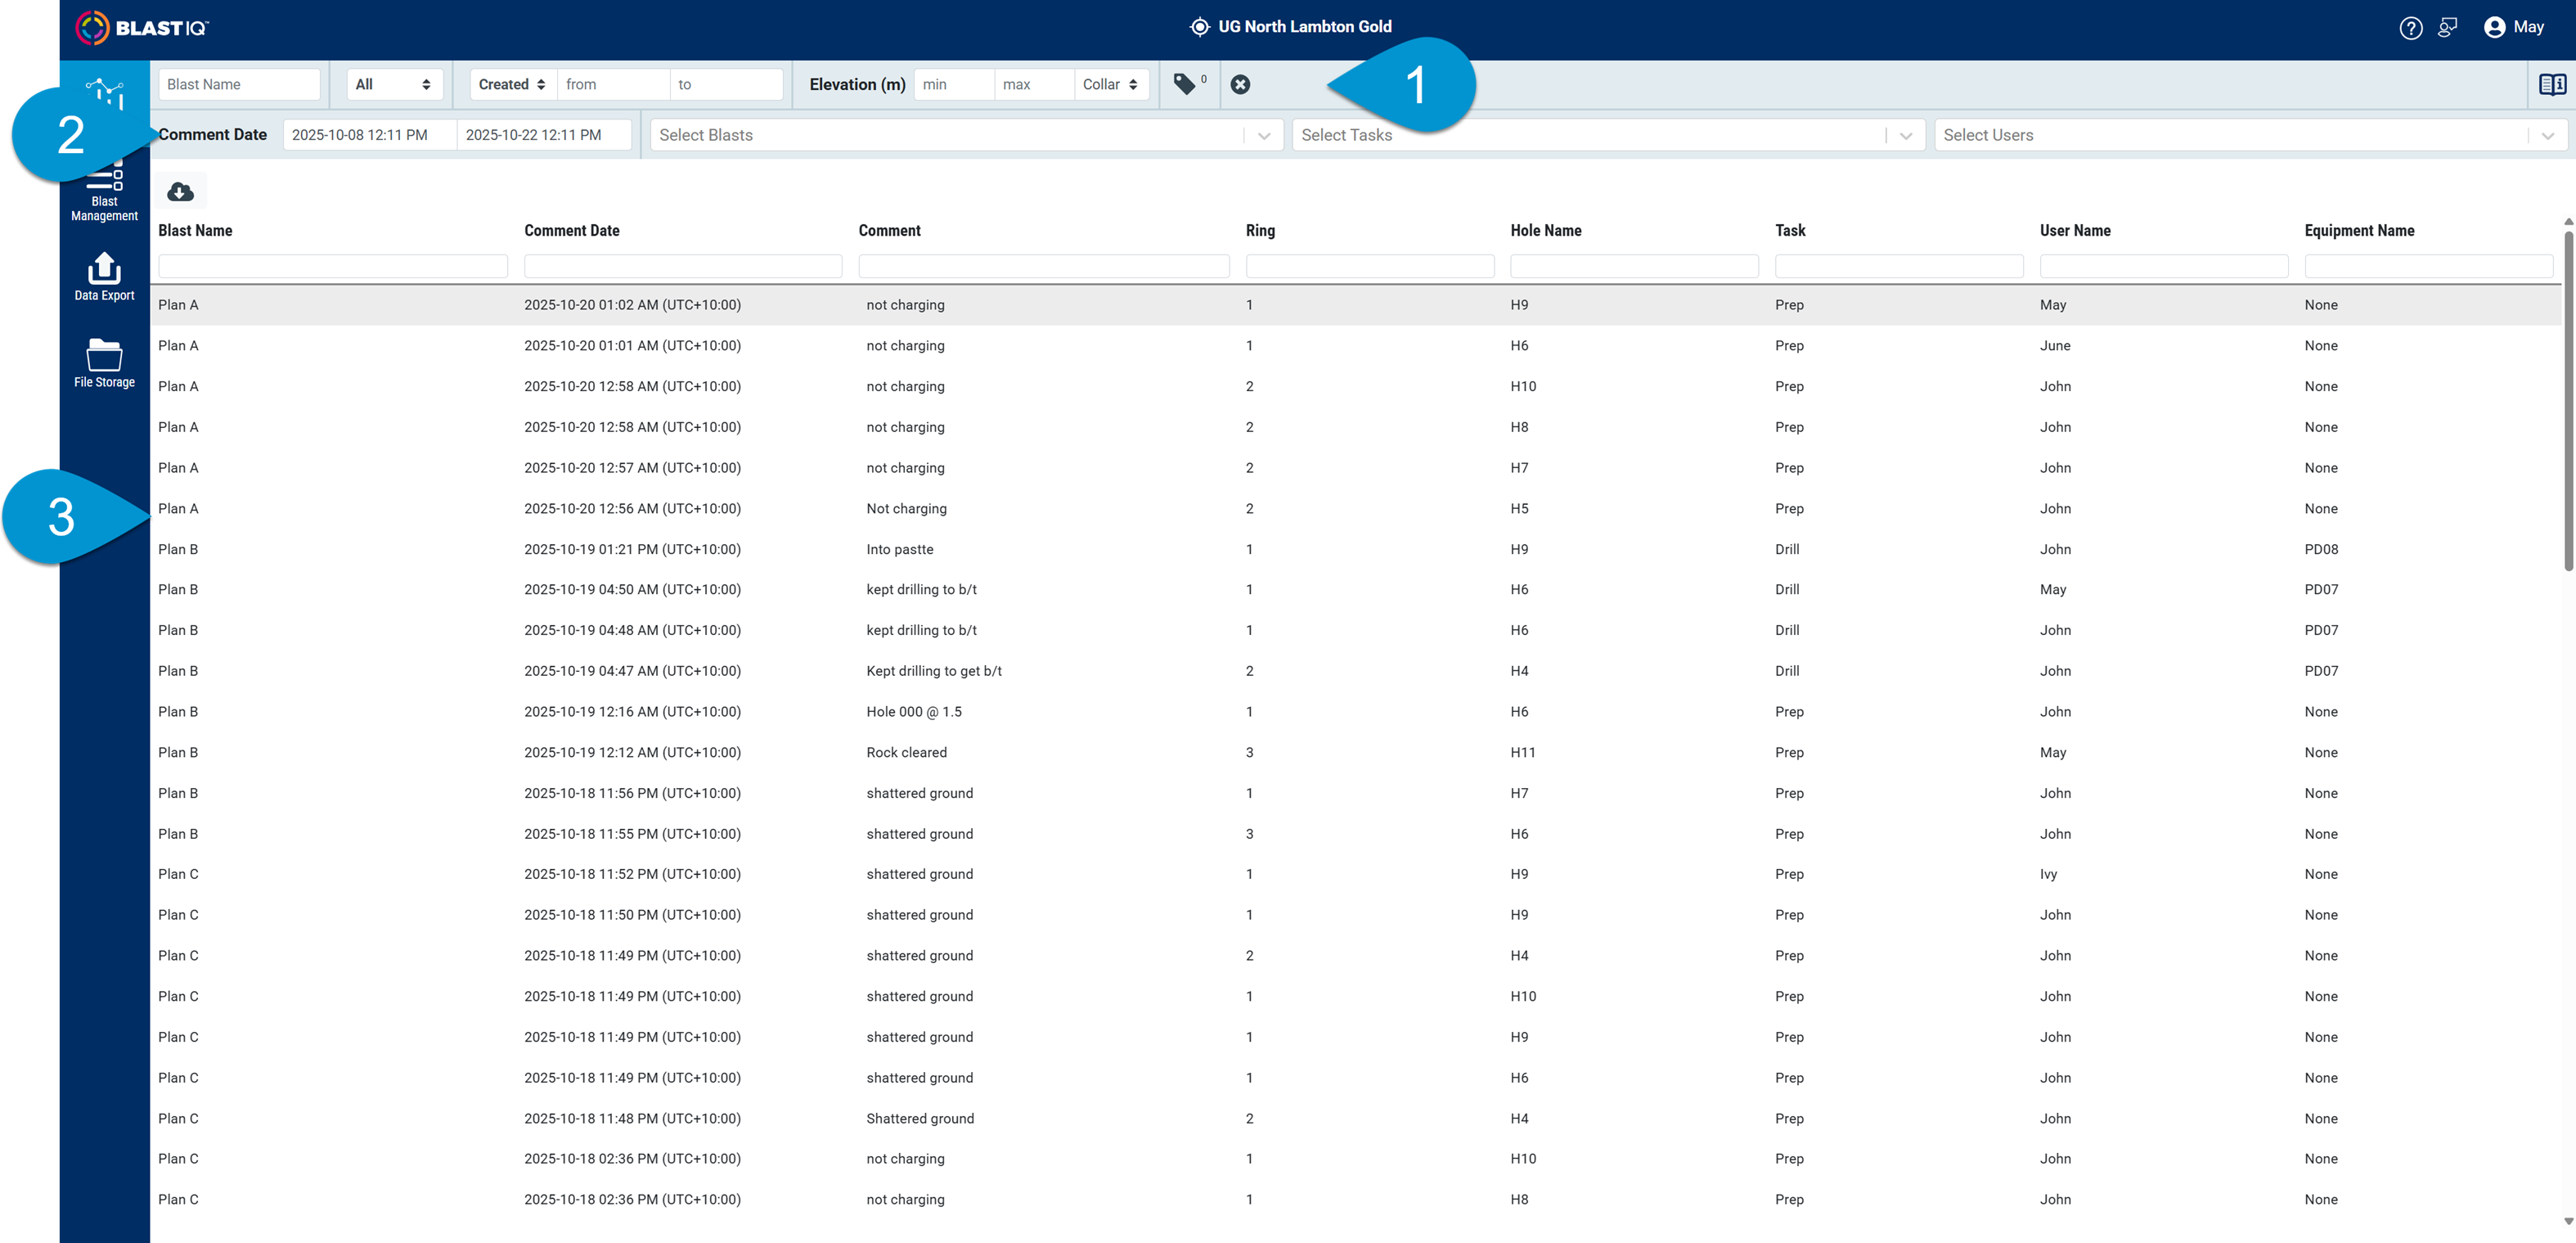
Task: Open the Collar elevation dropdown
Action: point(1111,84)
